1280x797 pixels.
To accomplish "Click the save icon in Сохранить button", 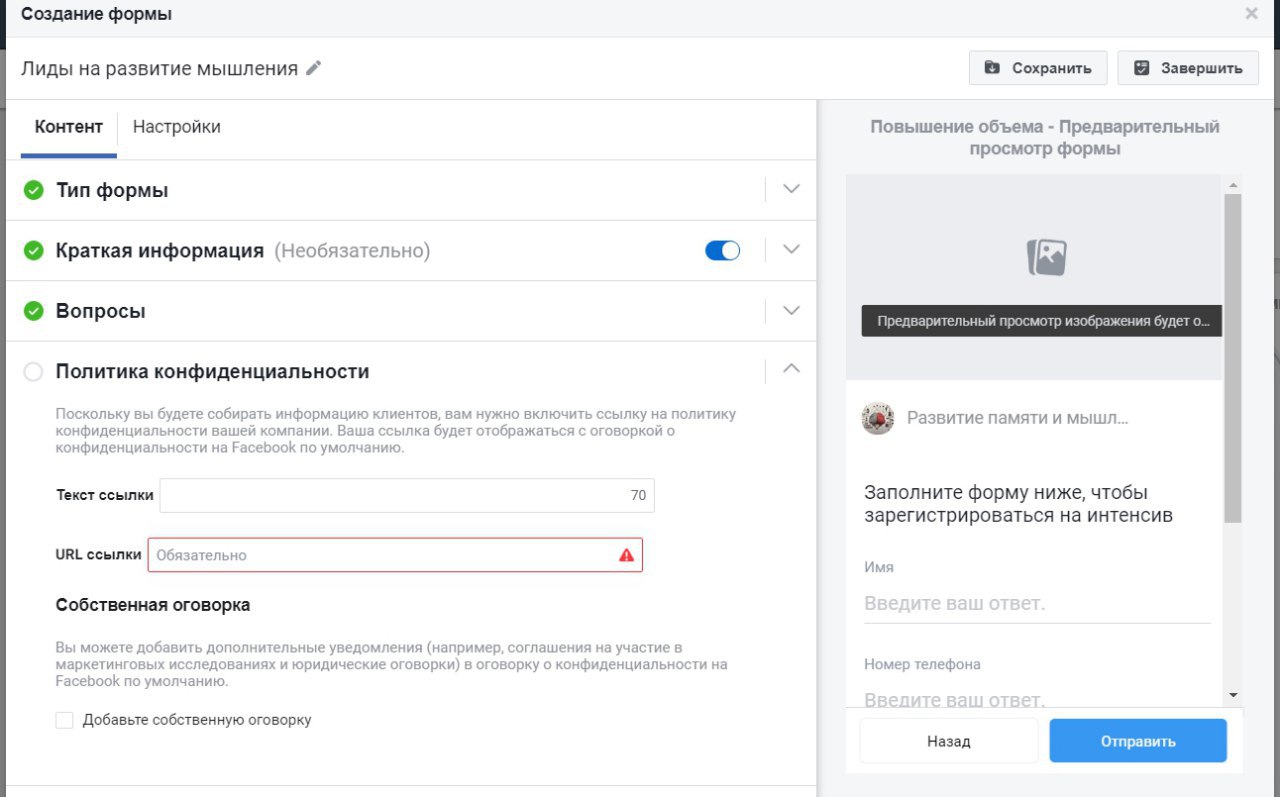I will click(992, 68).
